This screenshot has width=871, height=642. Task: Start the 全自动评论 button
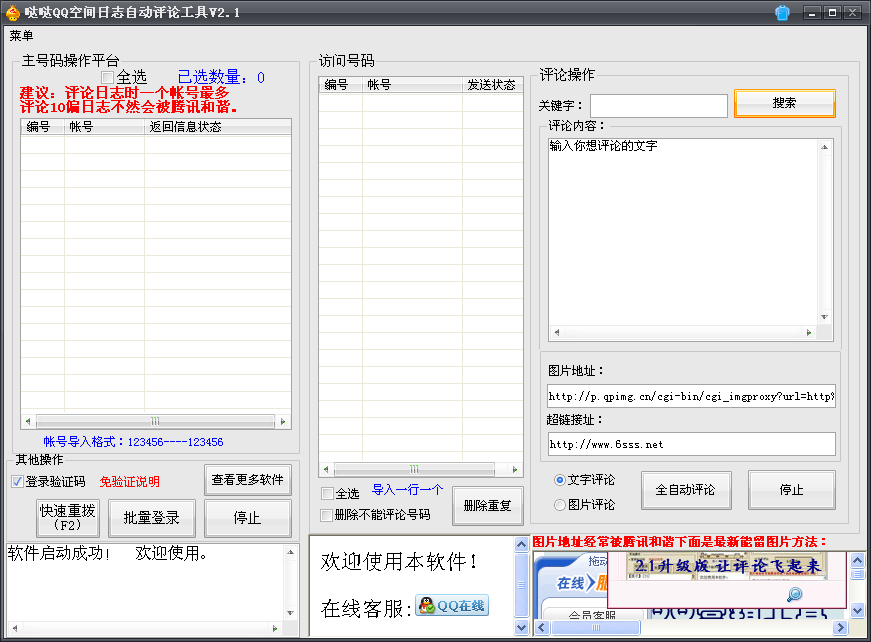[x=686, y=490]
